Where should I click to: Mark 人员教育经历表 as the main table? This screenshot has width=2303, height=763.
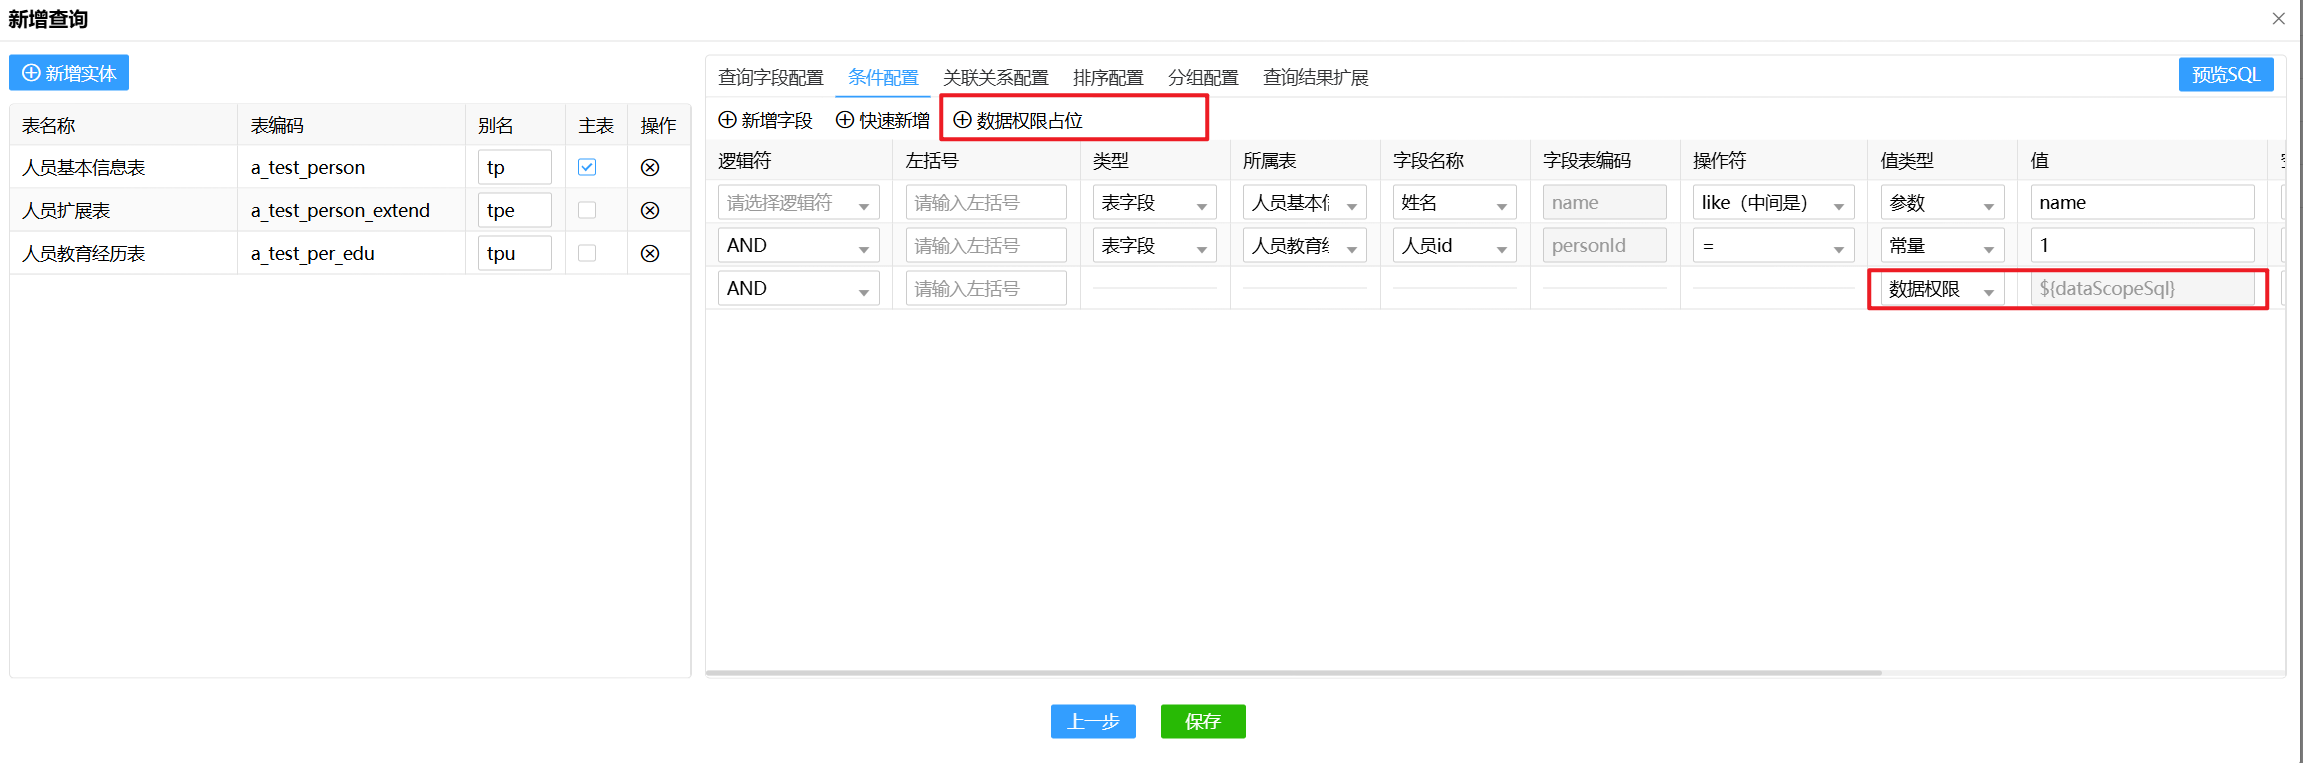point(587,253)
